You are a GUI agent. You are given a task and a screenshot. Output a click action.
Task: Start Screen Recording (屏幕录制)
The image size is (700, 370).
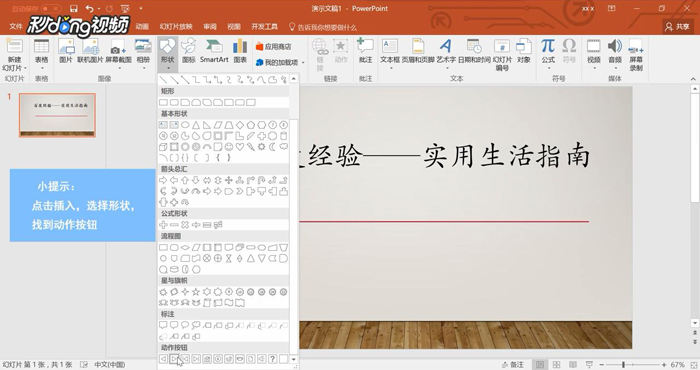click(636, 55)
